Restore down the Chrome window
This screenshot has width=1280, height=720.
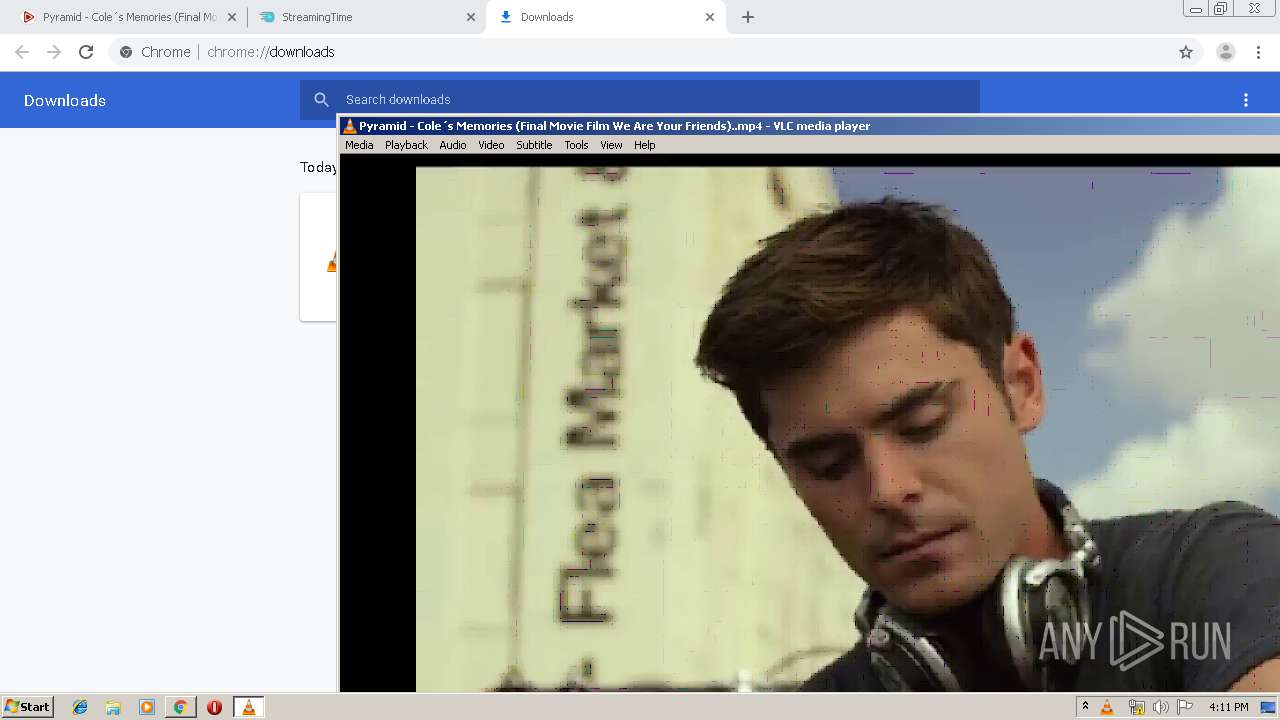coord(1221,9)
